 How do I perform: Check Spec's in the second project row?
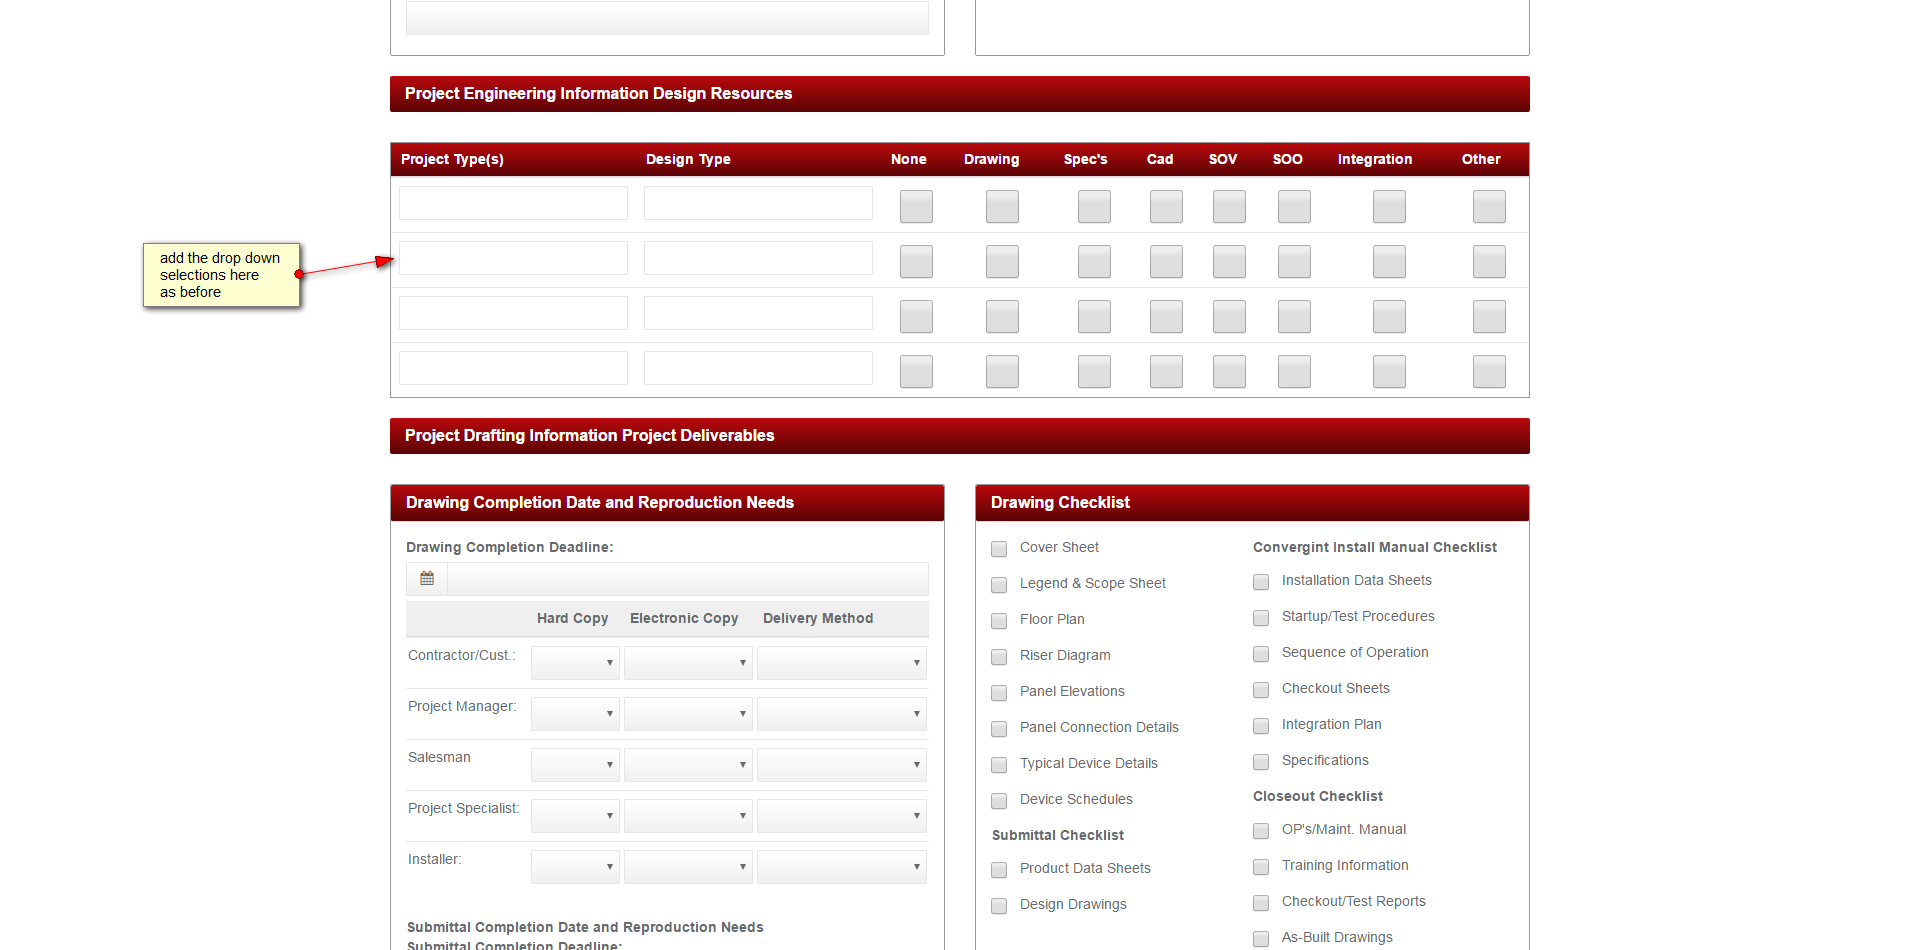[x=1094, y=262]
